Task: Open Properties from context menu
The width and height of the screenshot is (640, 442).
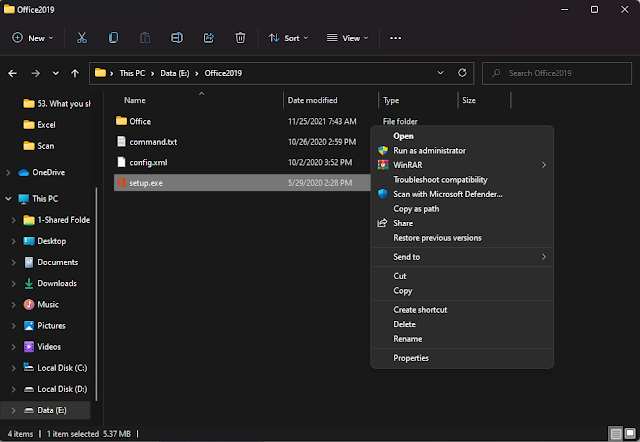Action: (x=462, y=358)
